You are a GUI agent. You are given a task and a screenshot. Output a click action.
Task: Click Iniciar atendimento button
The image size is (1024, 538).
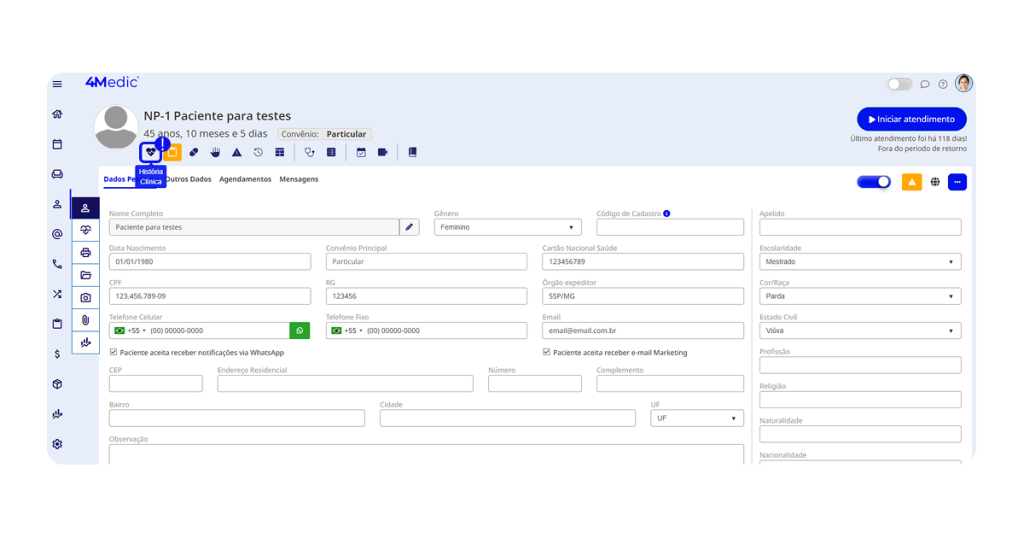coord(911,119)
